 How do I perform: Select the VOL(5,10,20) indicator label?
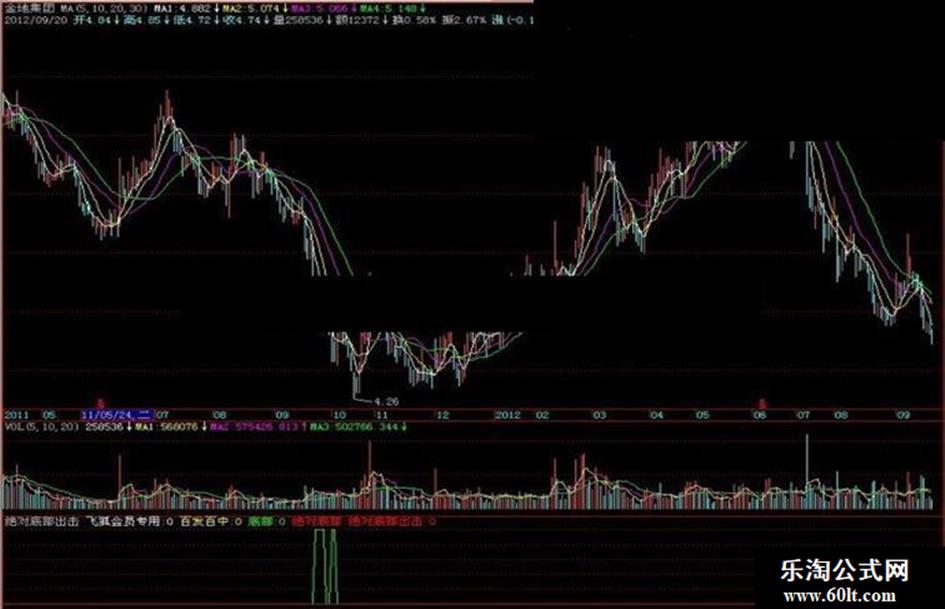click(42, 427)
